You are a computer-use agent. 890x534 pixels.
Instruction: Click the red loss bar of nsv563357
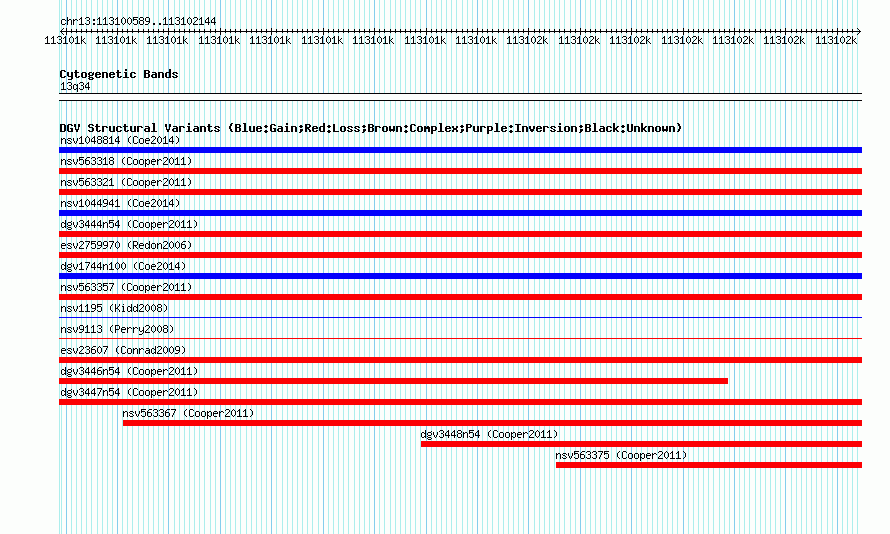(x=460, y=297)
